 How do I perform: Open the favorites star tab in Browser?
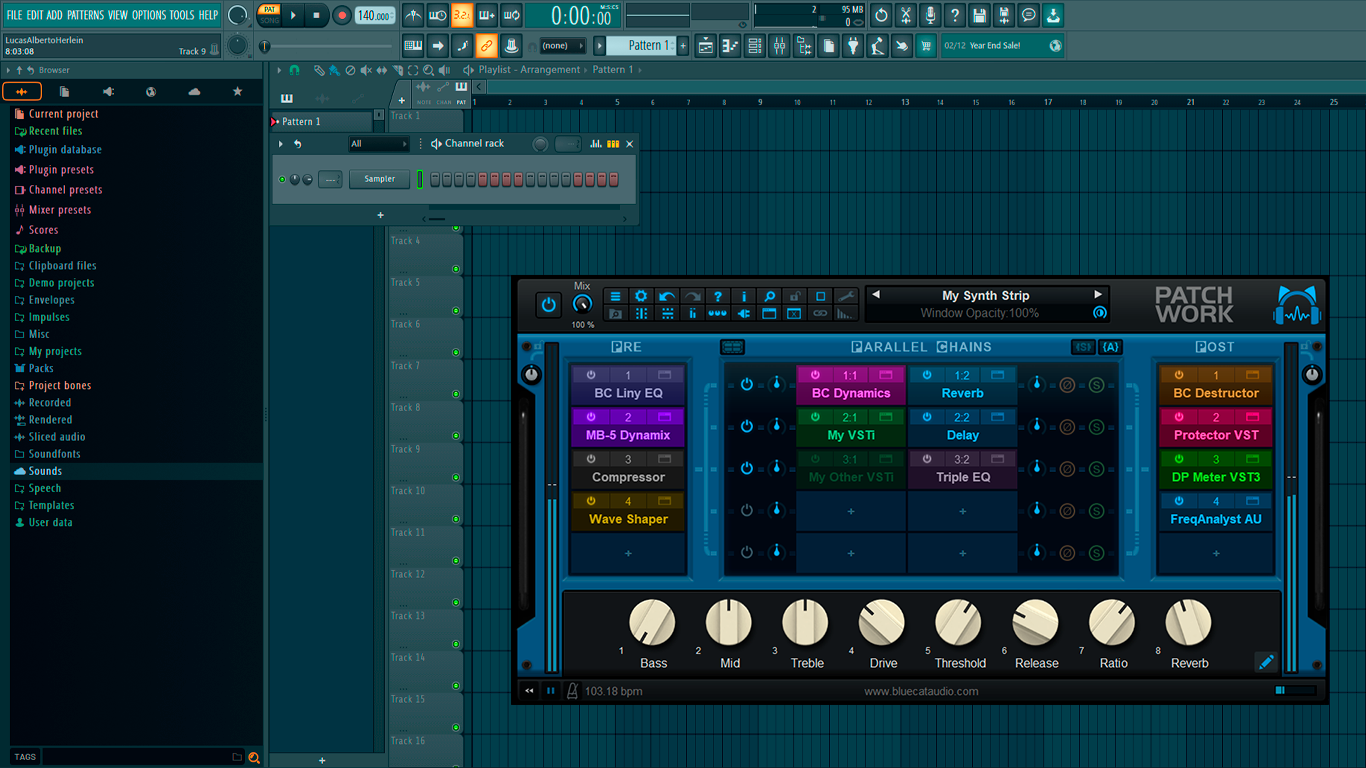point(237,92)
